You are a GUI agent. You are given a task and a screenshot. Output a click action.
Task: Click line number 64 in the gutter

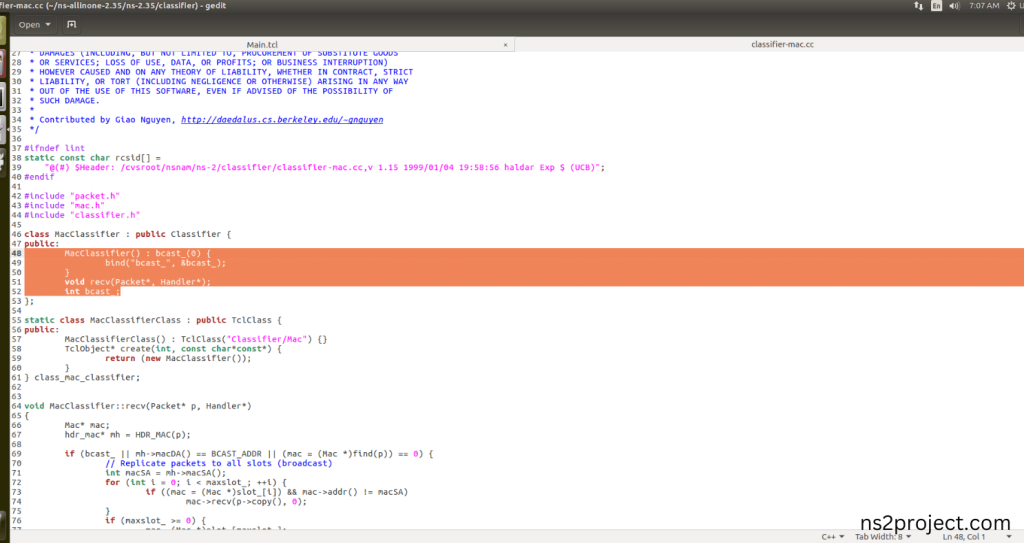point(16,406)
